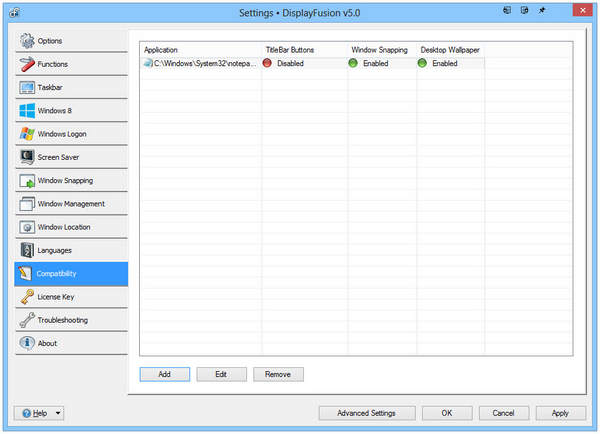Open the Screen Saver tab label

pyautogui.click(x=58, y=157)
